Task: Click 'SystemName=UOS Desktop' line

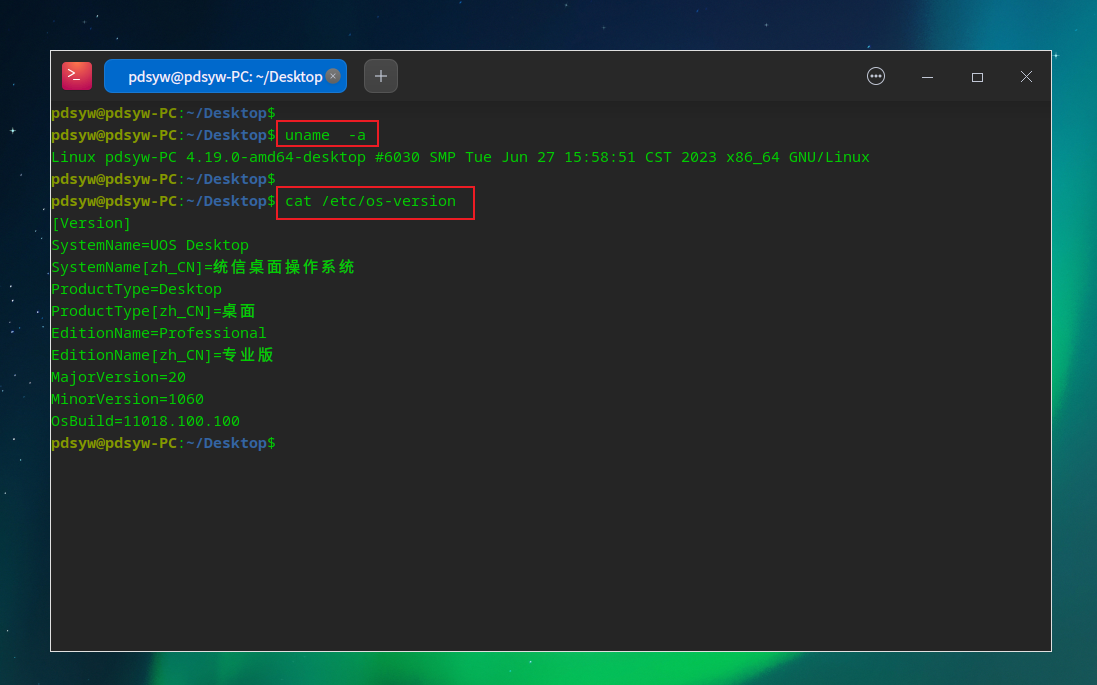Action: point(150,246)
